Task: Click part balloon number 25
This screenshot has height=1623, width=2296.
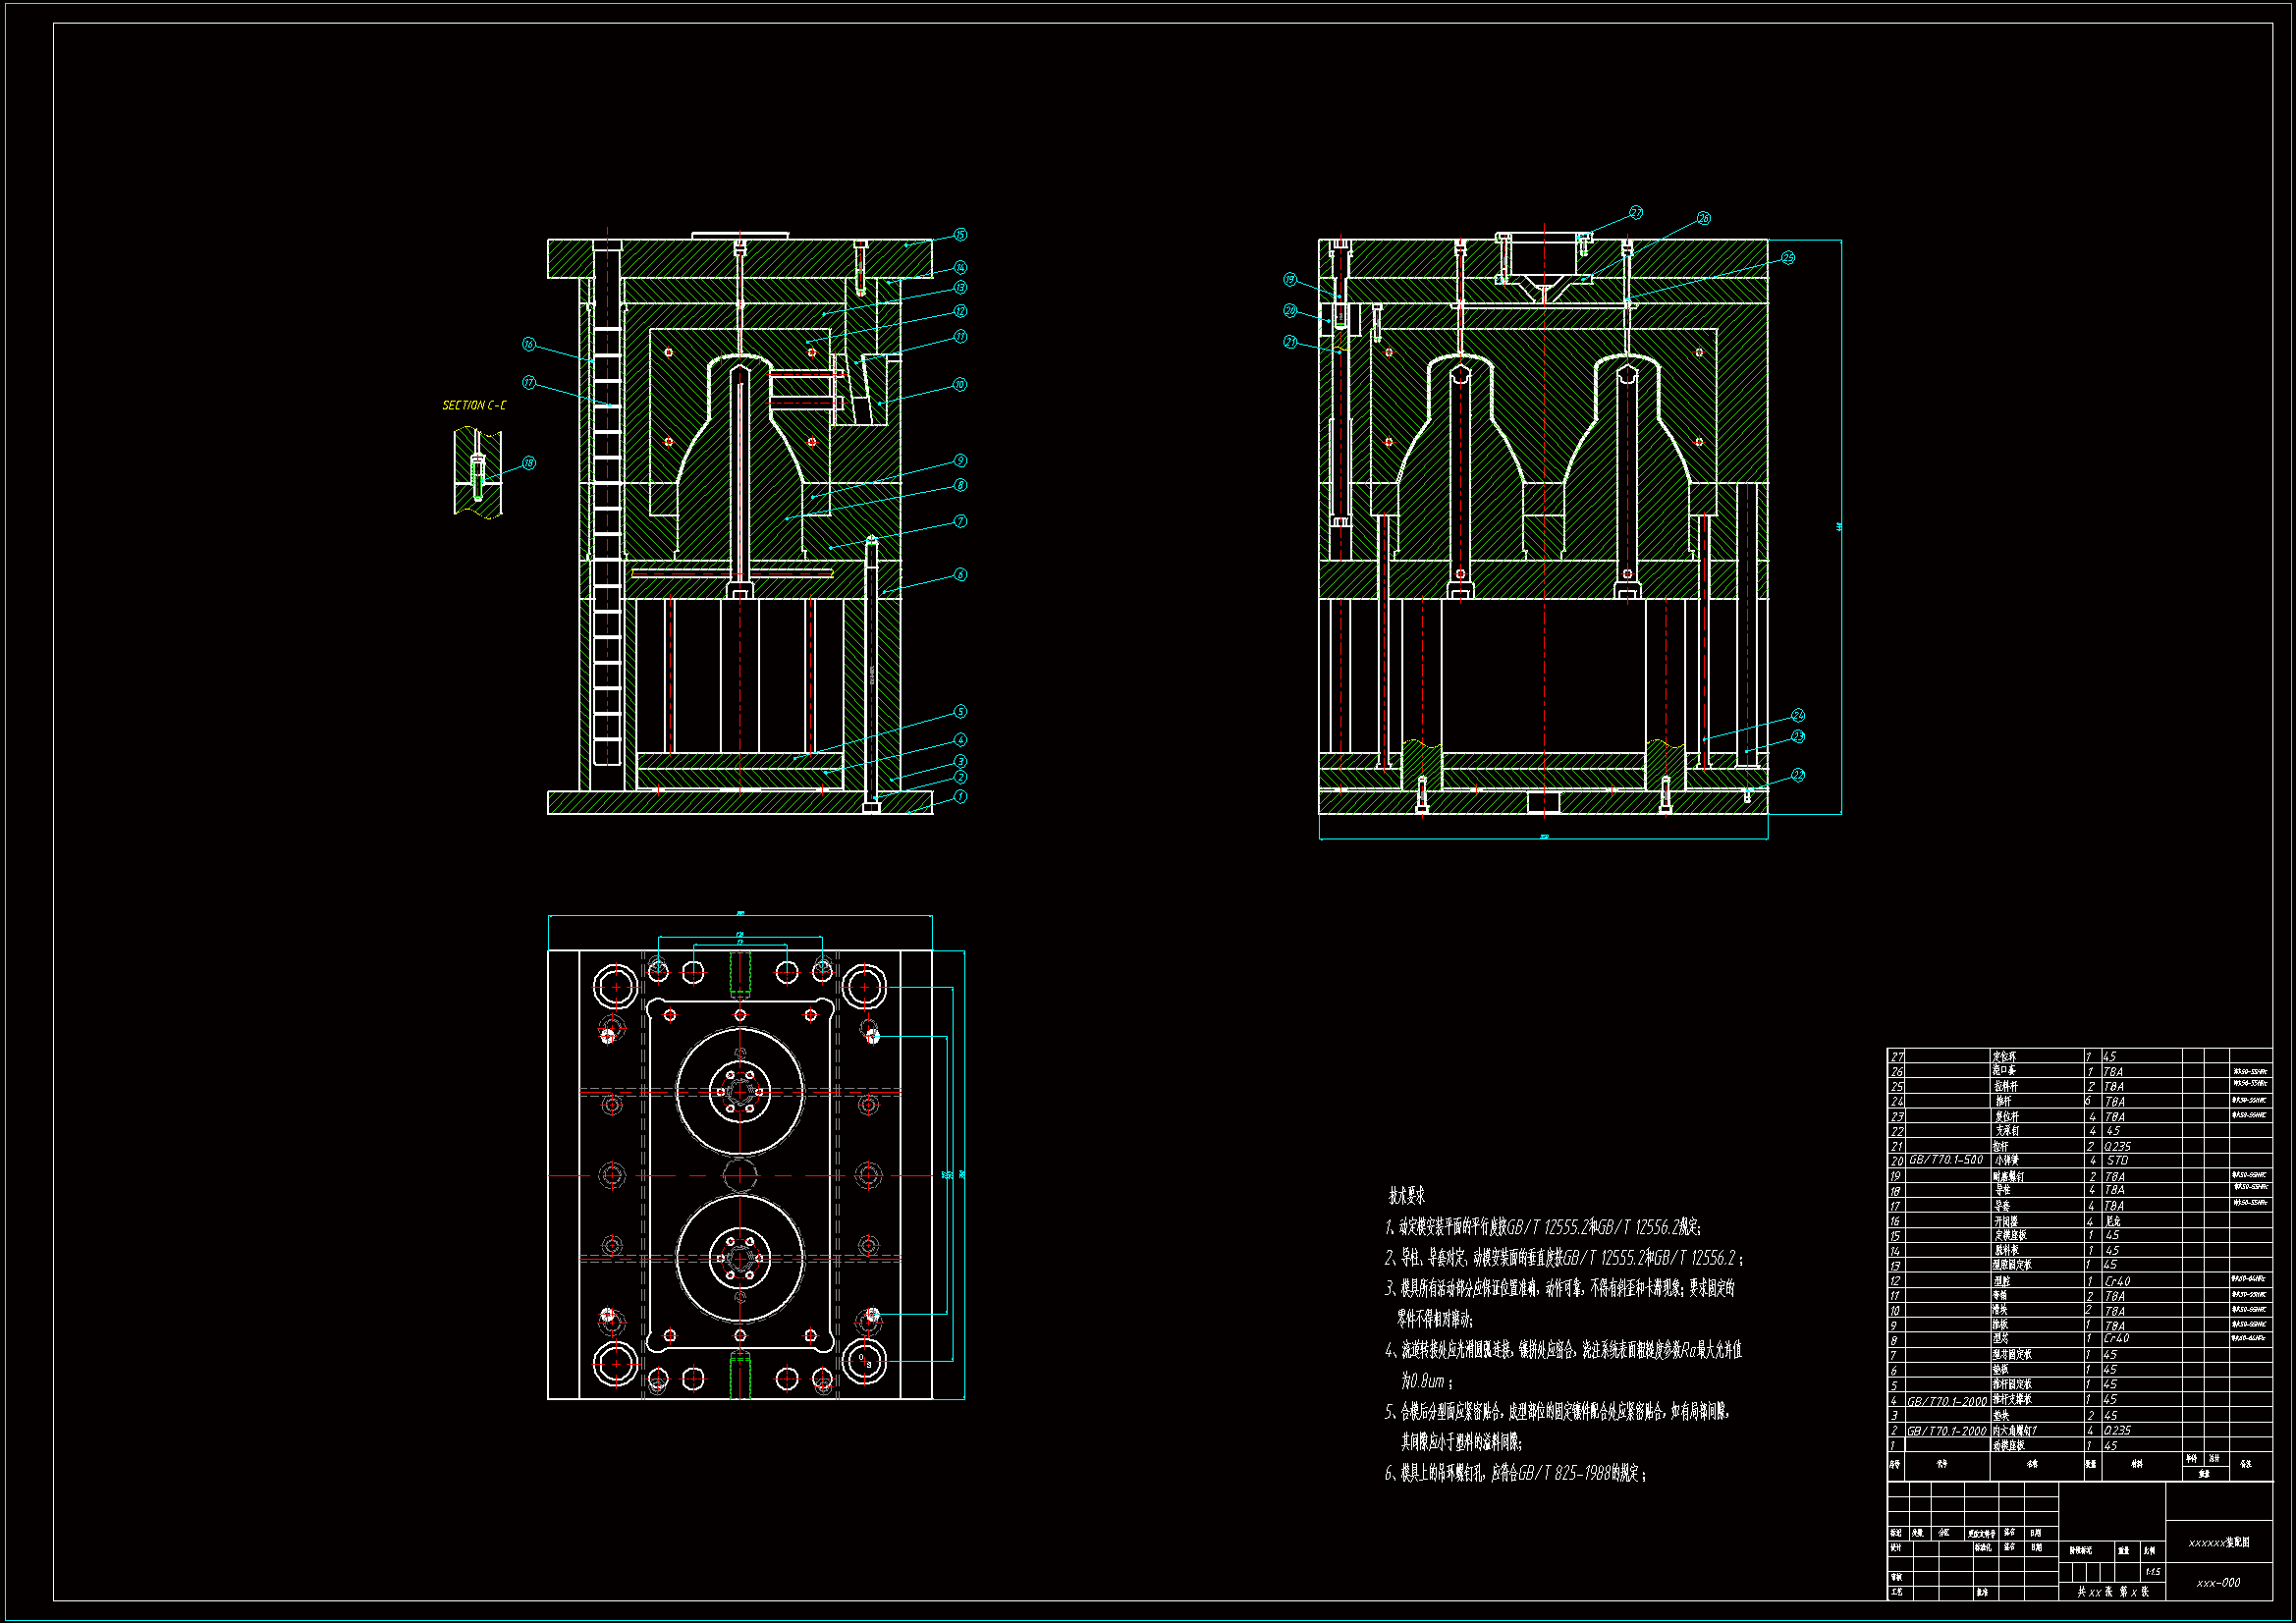Action: coord(1788,258)
